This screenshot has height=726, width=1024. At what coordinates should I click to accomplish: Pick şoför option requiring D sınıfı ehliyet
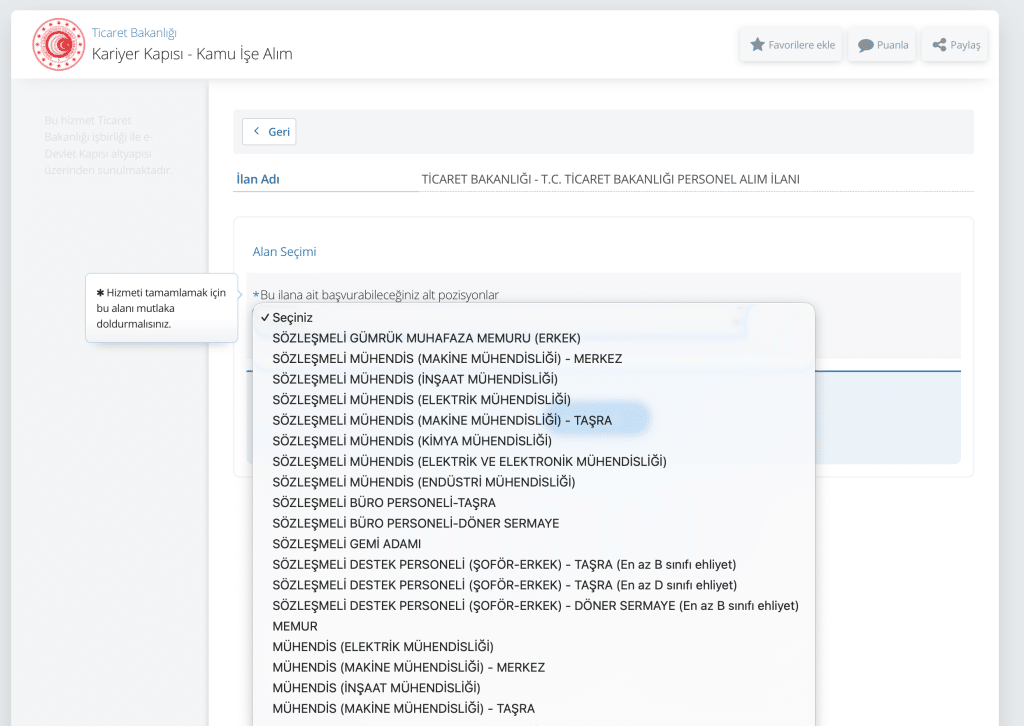[x=504, y=585]
